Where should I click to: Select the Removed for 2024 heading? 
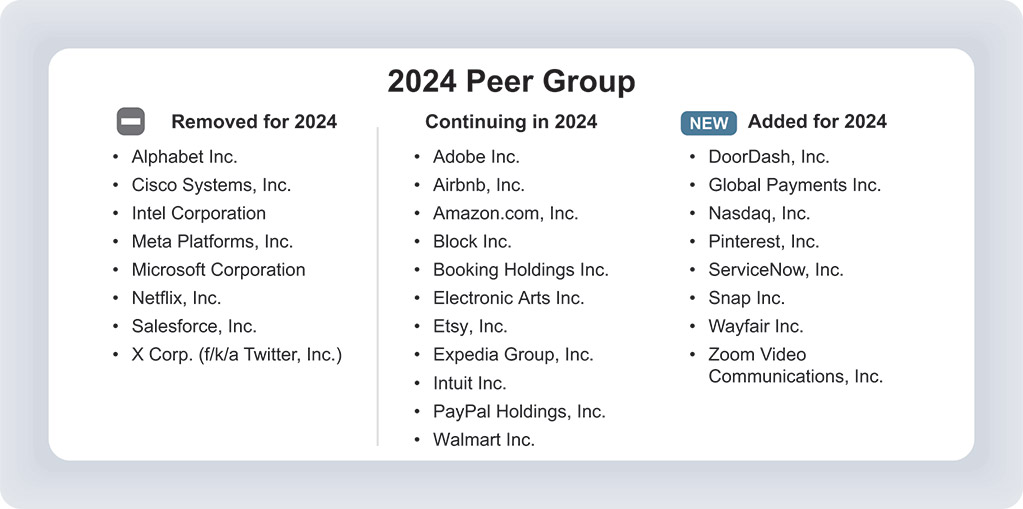pyautogui.click(x=254, y=122)
